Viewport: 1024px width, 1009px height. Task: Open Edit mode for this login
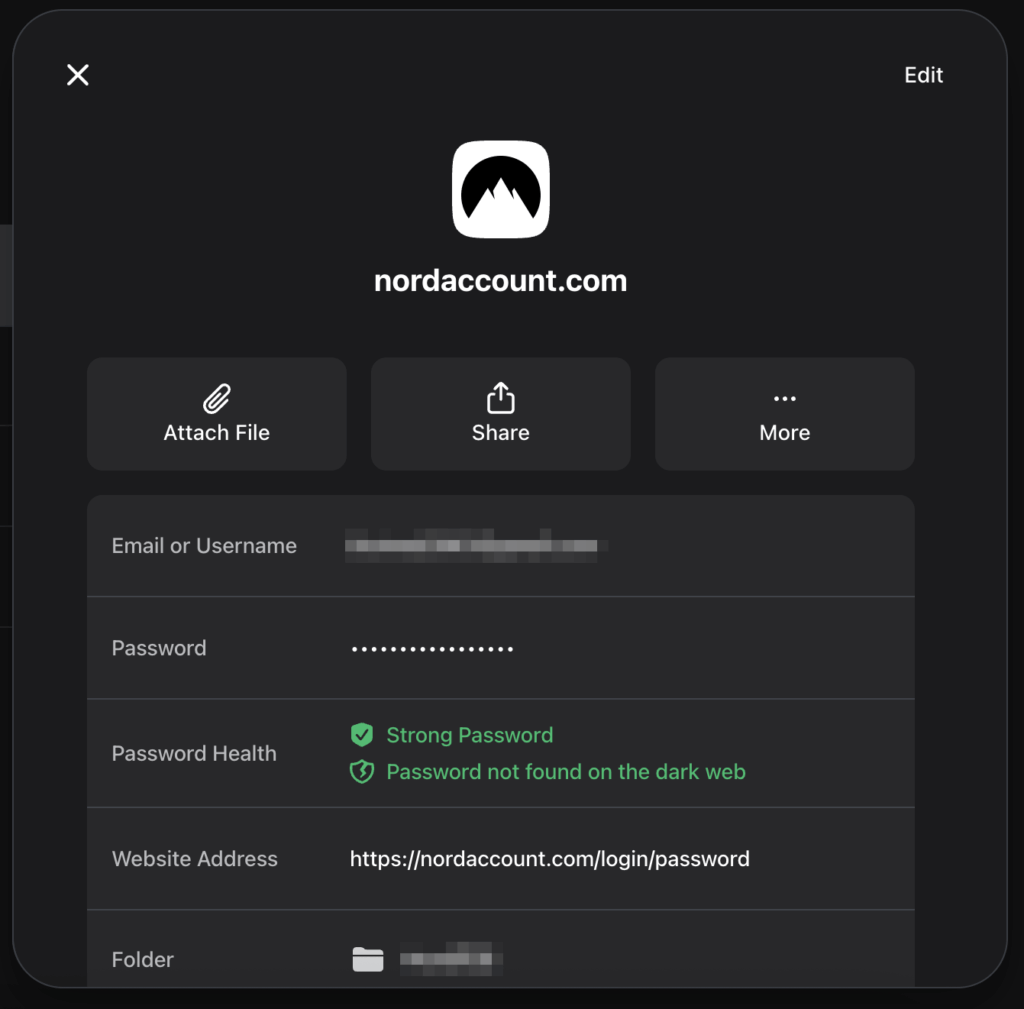click(923, 75)
